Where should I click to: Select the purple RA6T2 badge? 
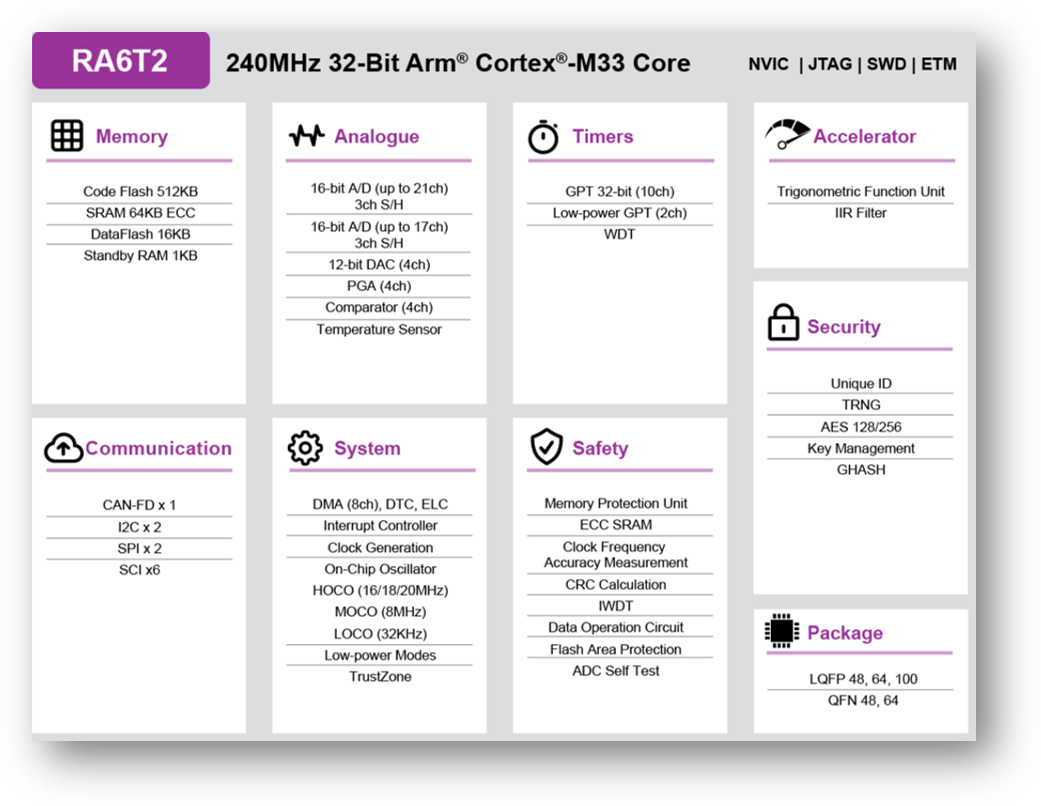click(121, 60)
